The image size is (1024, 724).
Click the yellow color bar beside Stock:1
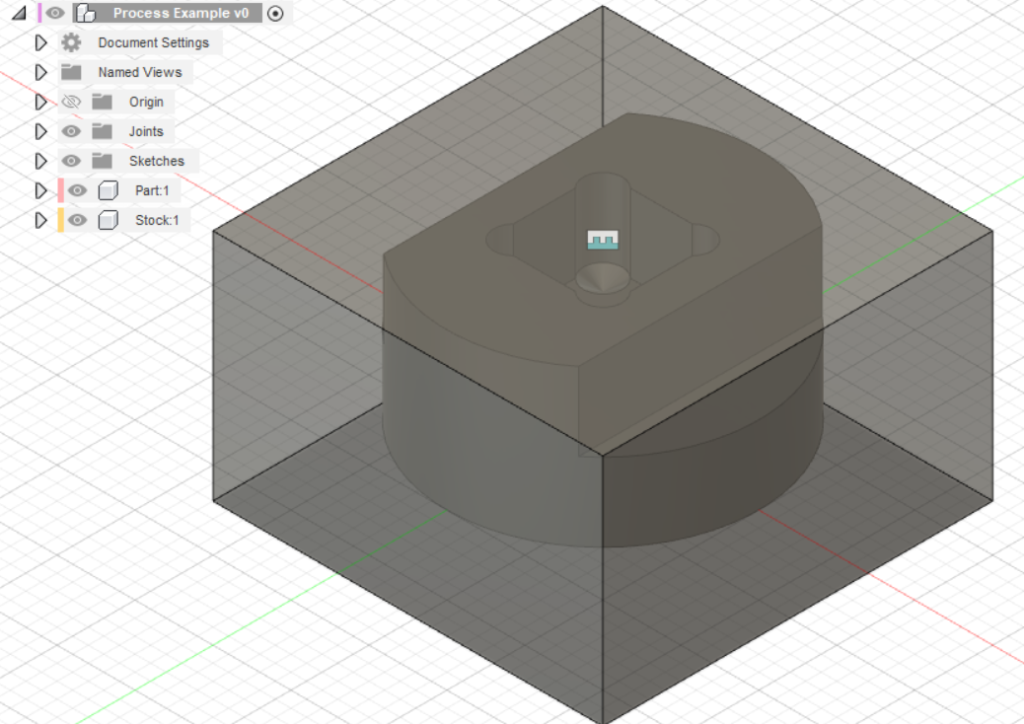(60, 220)
